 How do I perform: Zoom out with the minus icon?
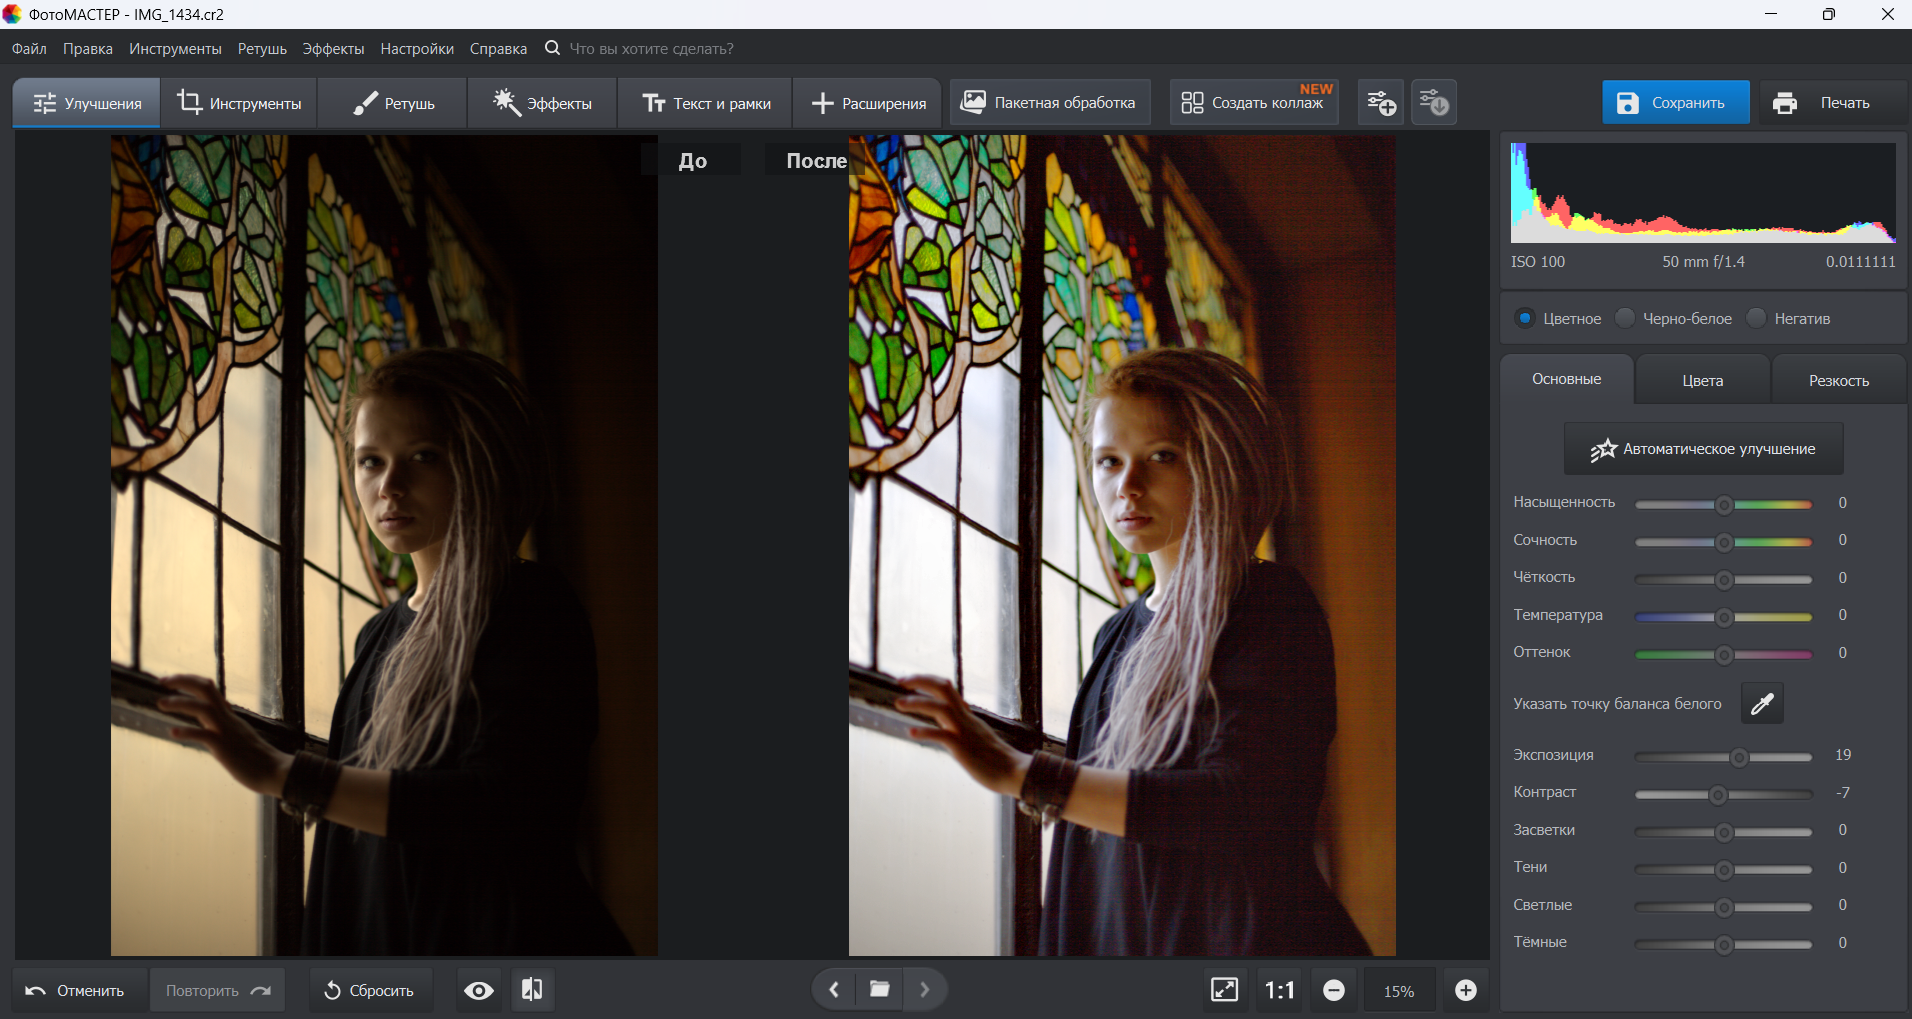point(1333,990)
